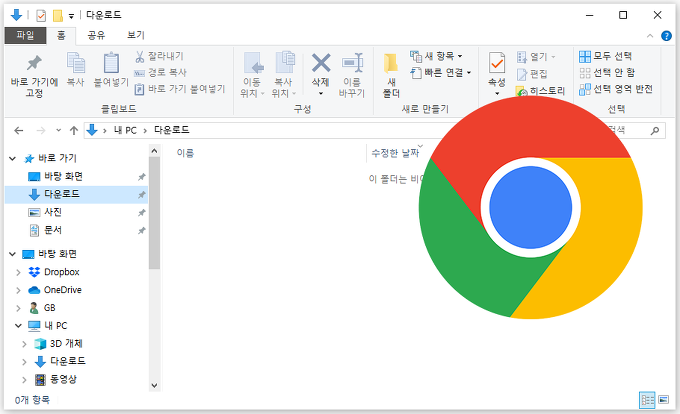This screenshot has width=680, height=414.
Task: Create a 새 폴더 new folder
Action: pyautogui.click(x=391, y=75)
